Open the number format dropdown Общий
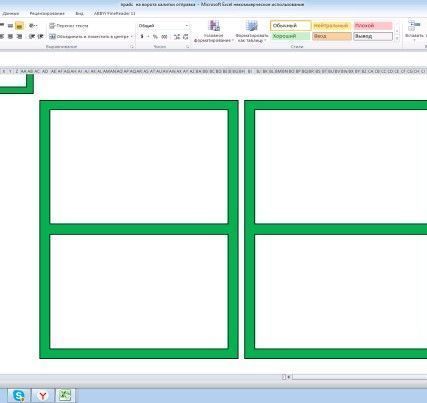 click(x=163, y=26)
